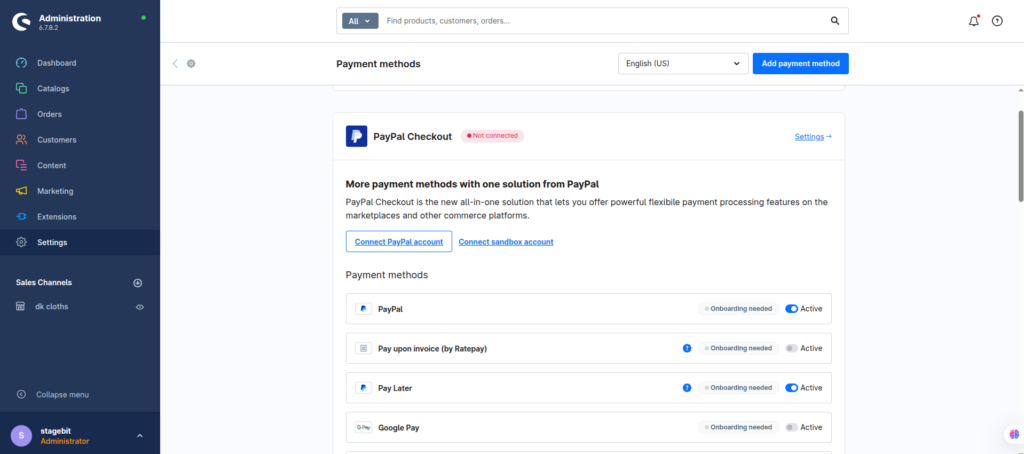Collapse the sidebar menu
The image size is (1024, 454).
[63, 395]
